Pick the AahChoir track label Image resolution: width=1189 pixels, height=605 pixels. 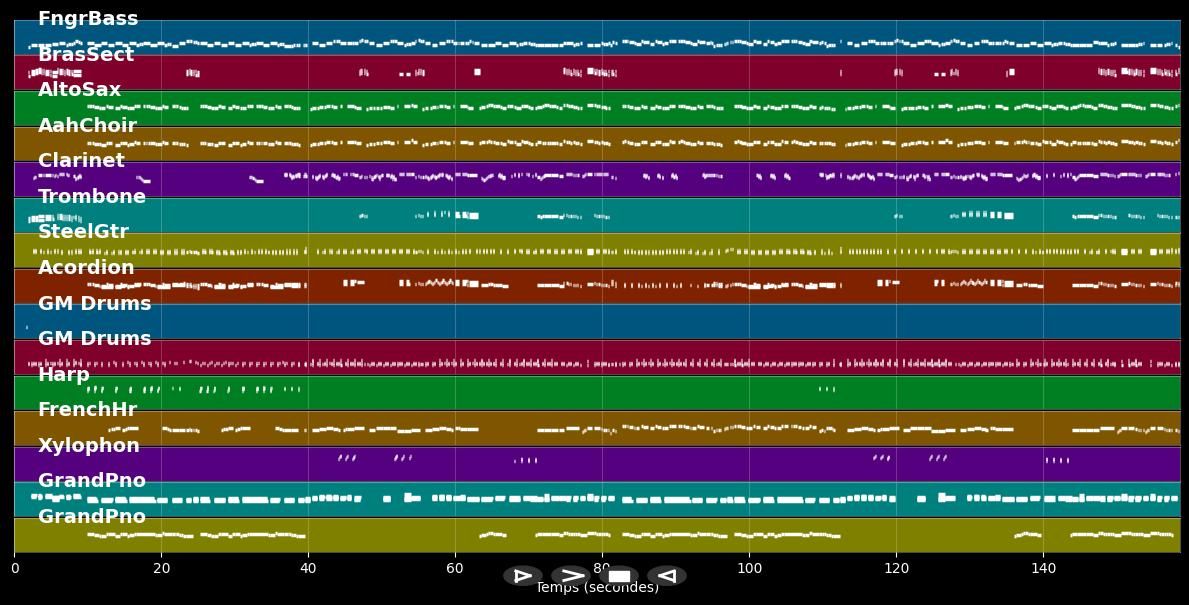(87, 126)
